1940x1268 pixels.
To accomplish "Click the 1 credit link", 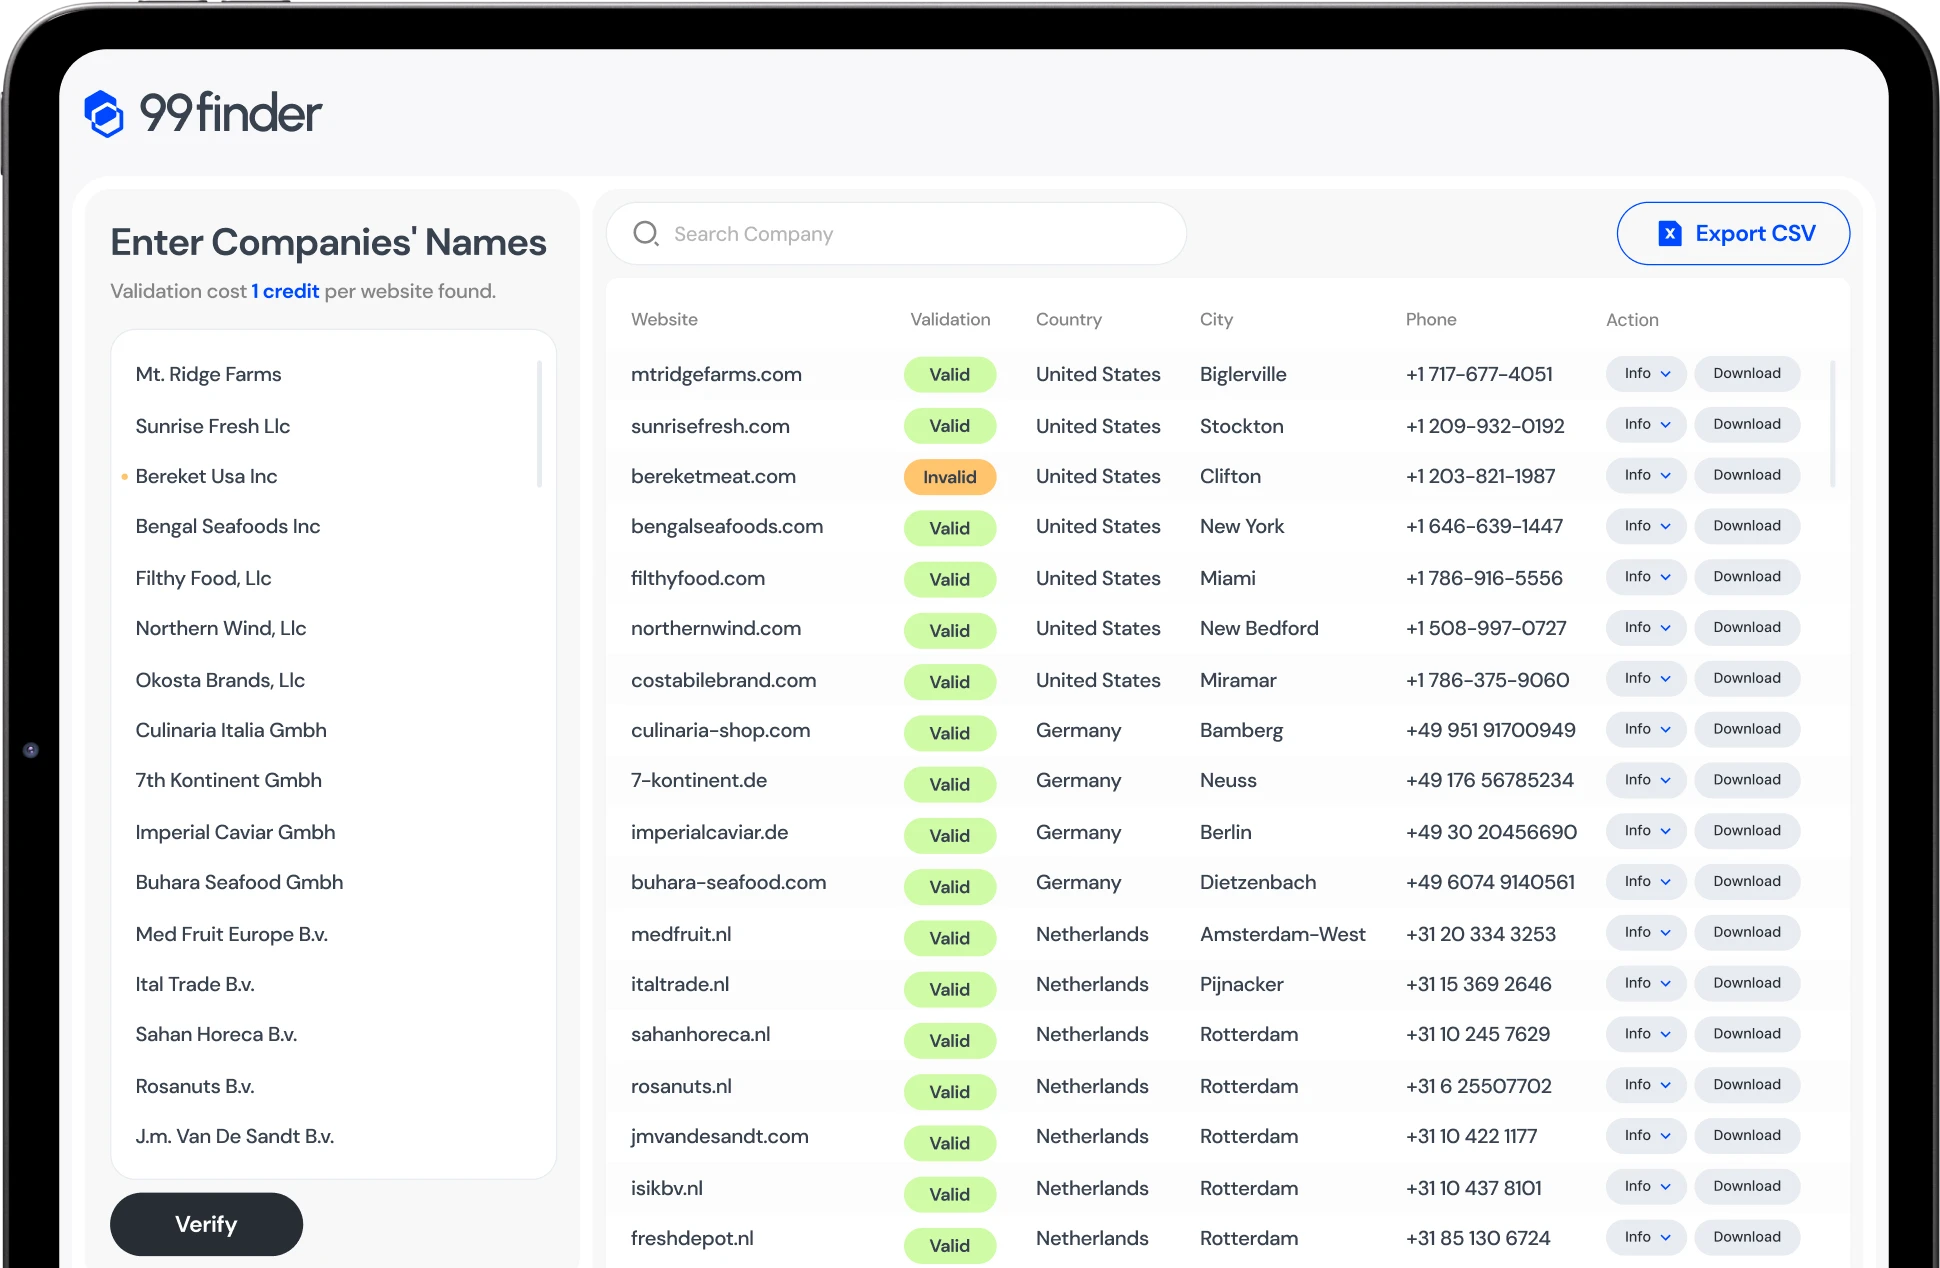I will tap(285, 291).
